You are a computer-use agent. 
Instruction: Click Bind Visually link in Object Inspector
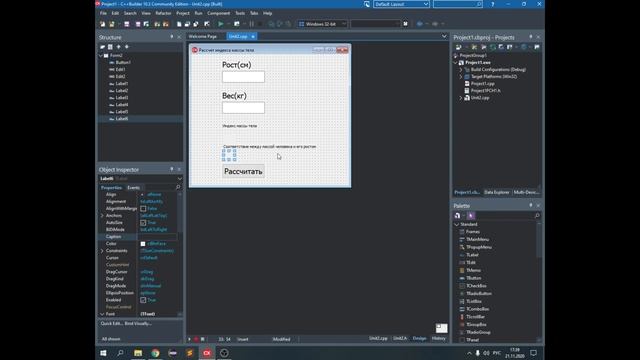138,324
